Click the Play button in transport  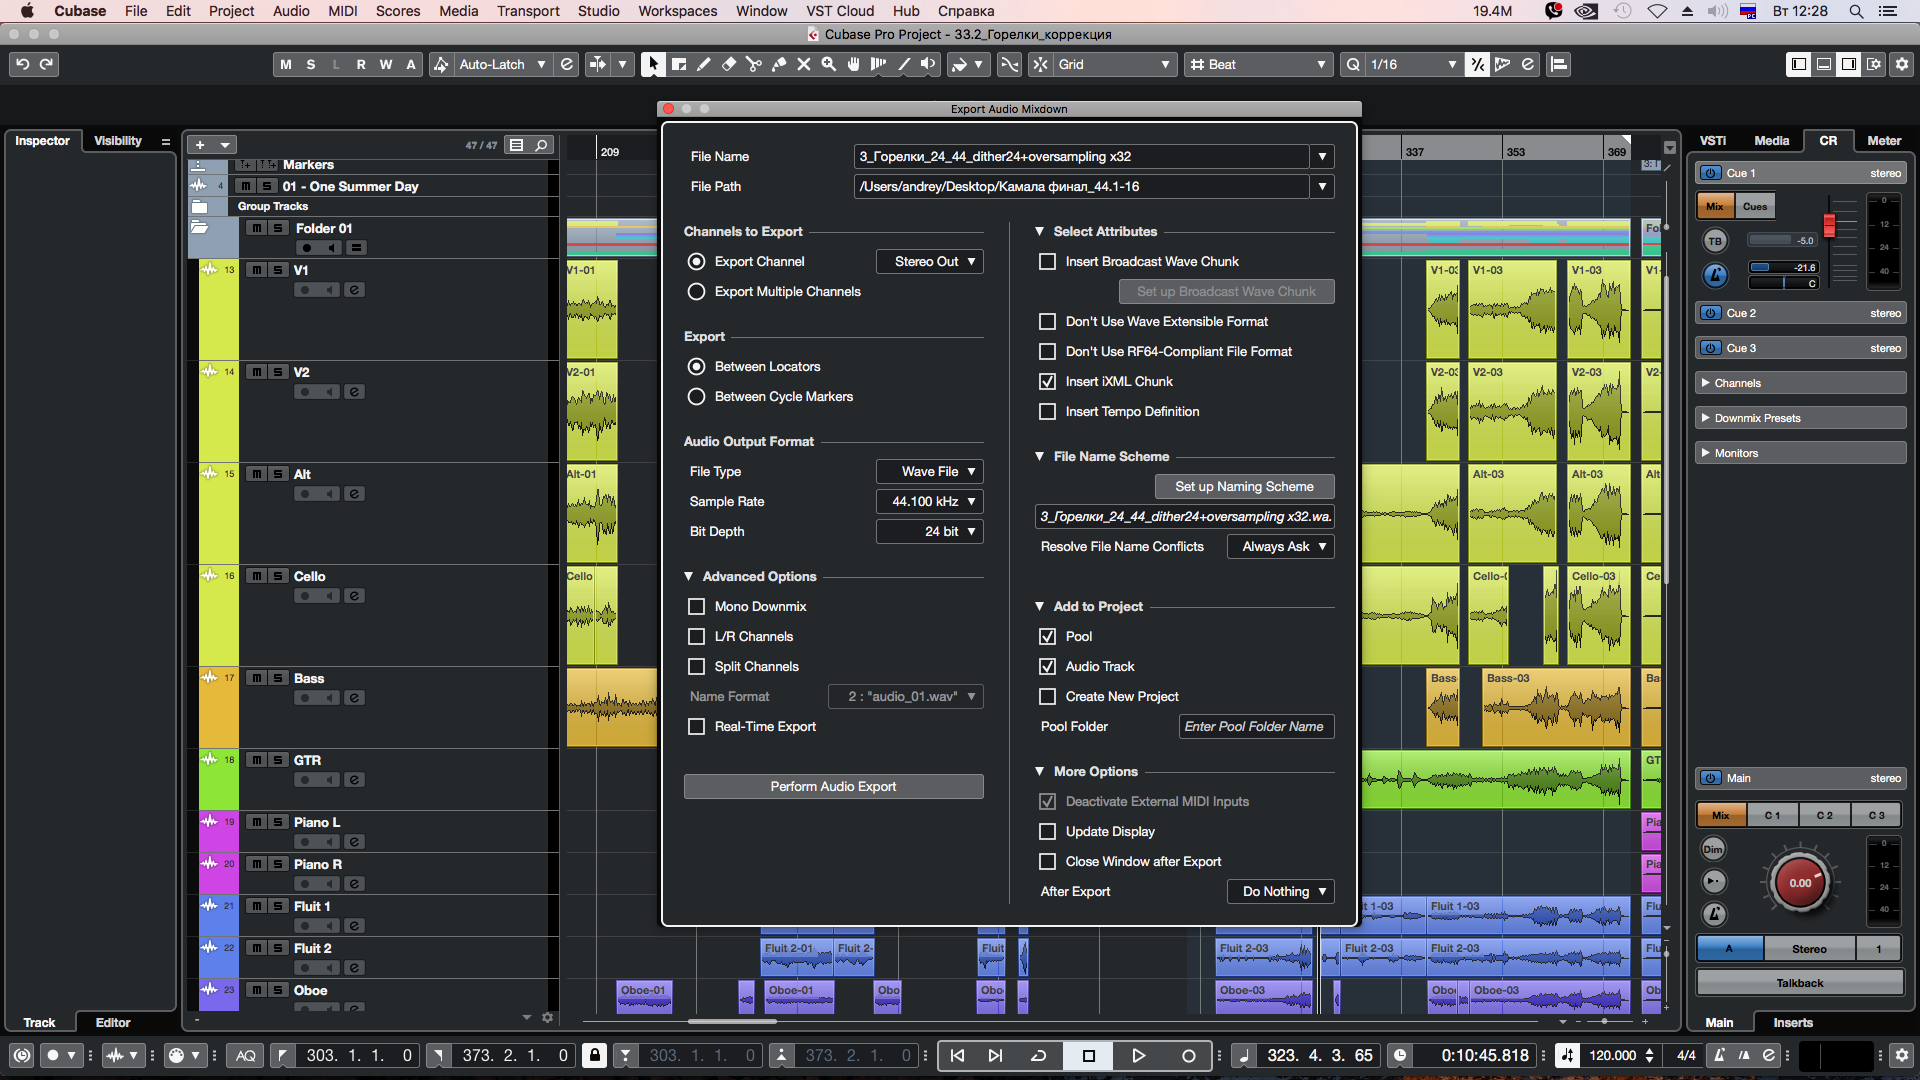point(1138,1055)
